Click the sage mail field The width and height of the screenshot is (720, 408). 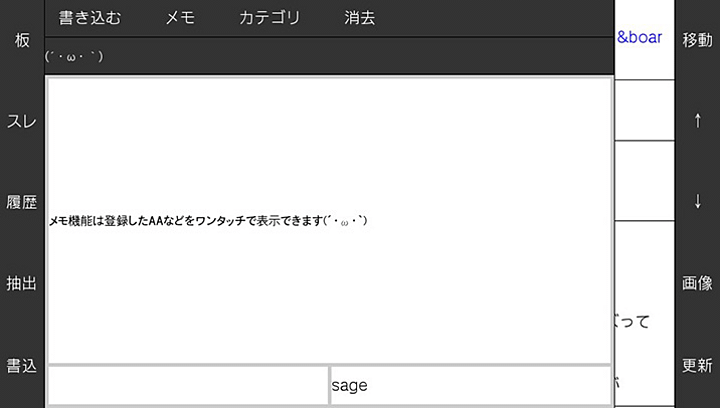[x=470, y=385]
